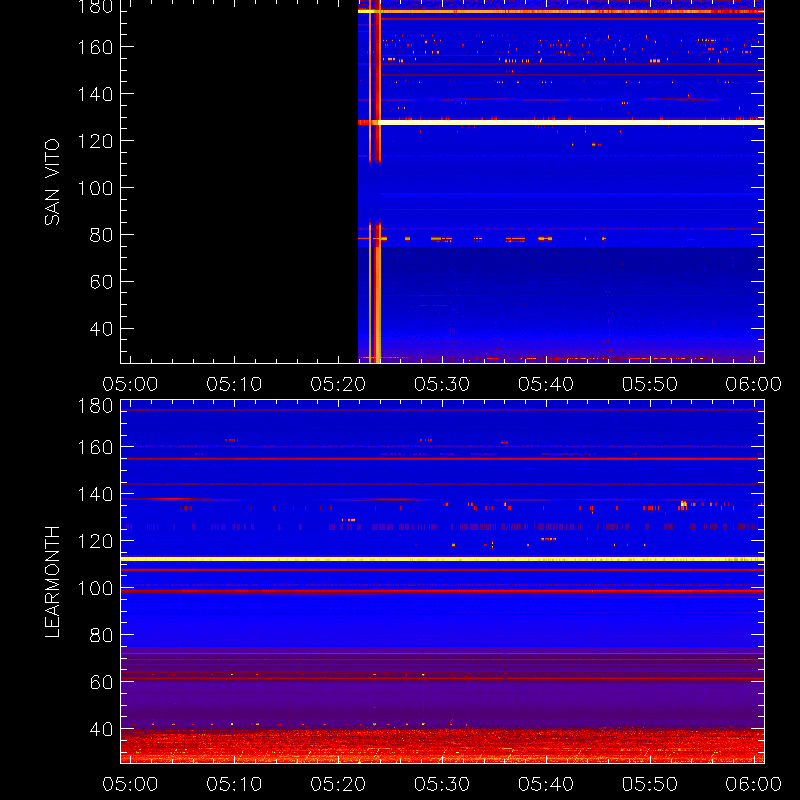Select the 60 tick label on Learmonth plot

pos(101,682)
